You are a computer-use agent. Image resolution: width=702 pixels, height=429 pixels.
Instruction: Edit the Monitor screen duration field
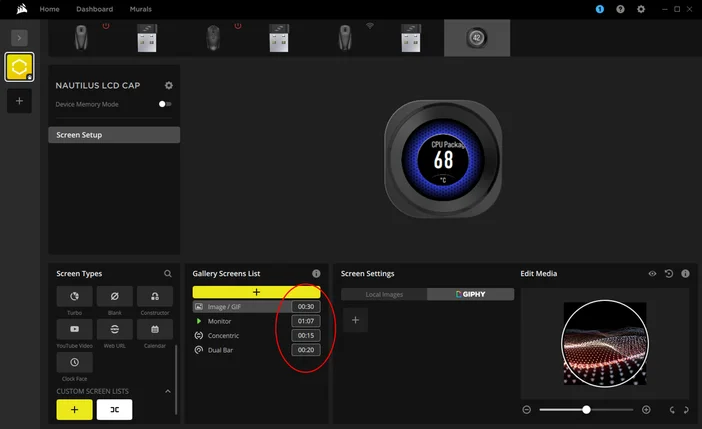coord(305,321)
